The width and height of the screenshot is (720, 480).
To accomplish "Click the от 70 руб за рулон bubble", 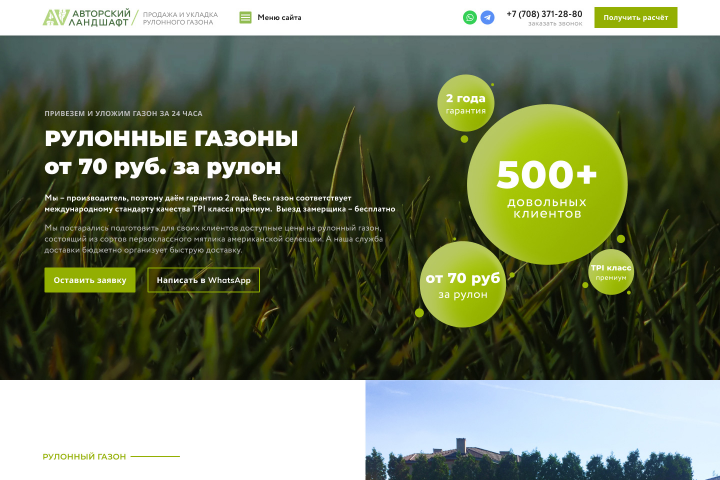I will point(463,284).
